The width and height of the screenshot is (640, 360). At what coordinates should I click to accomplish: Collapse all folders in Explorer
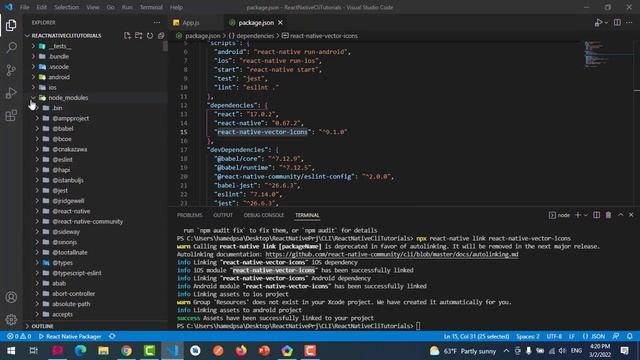(x=161, y=36)
